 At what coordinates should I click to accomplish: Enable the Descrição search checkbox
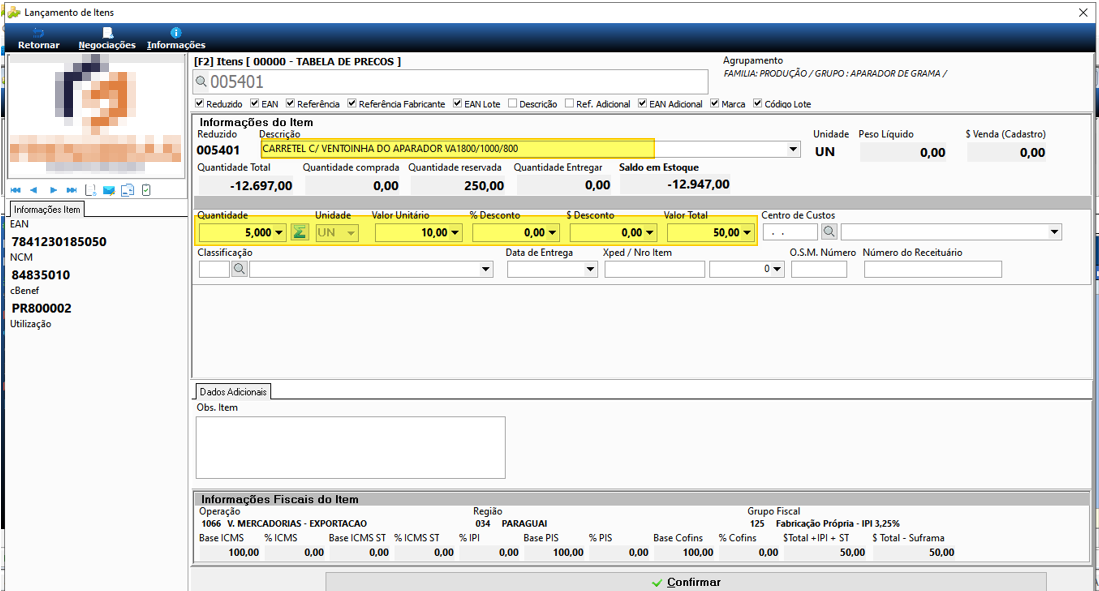tap(512, 103)
